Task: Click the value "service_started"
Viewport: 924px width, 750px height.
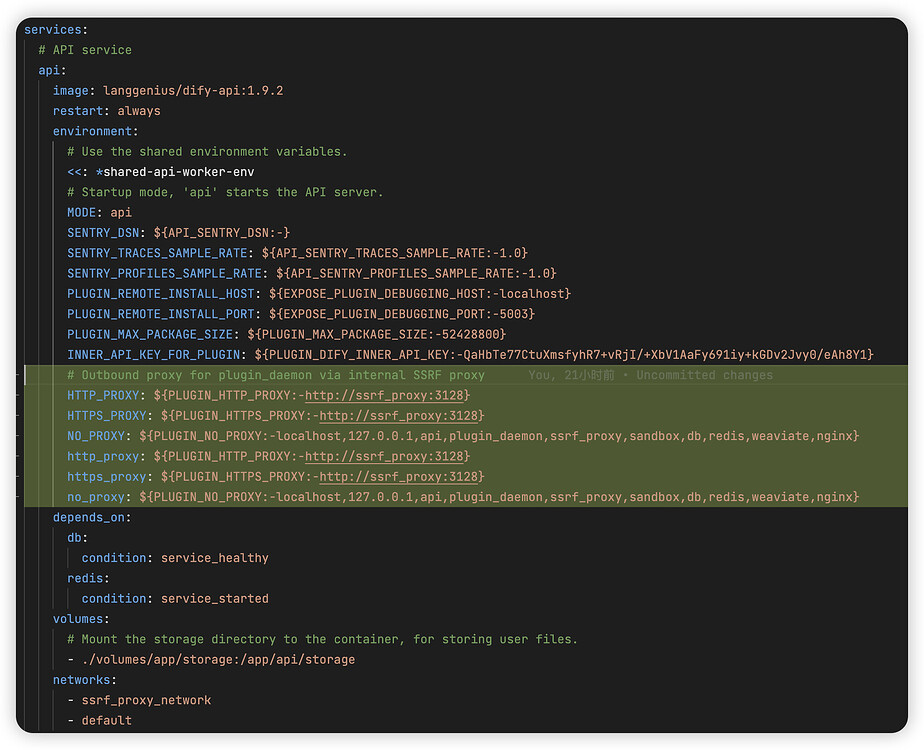Action: [x=214, y=599]
